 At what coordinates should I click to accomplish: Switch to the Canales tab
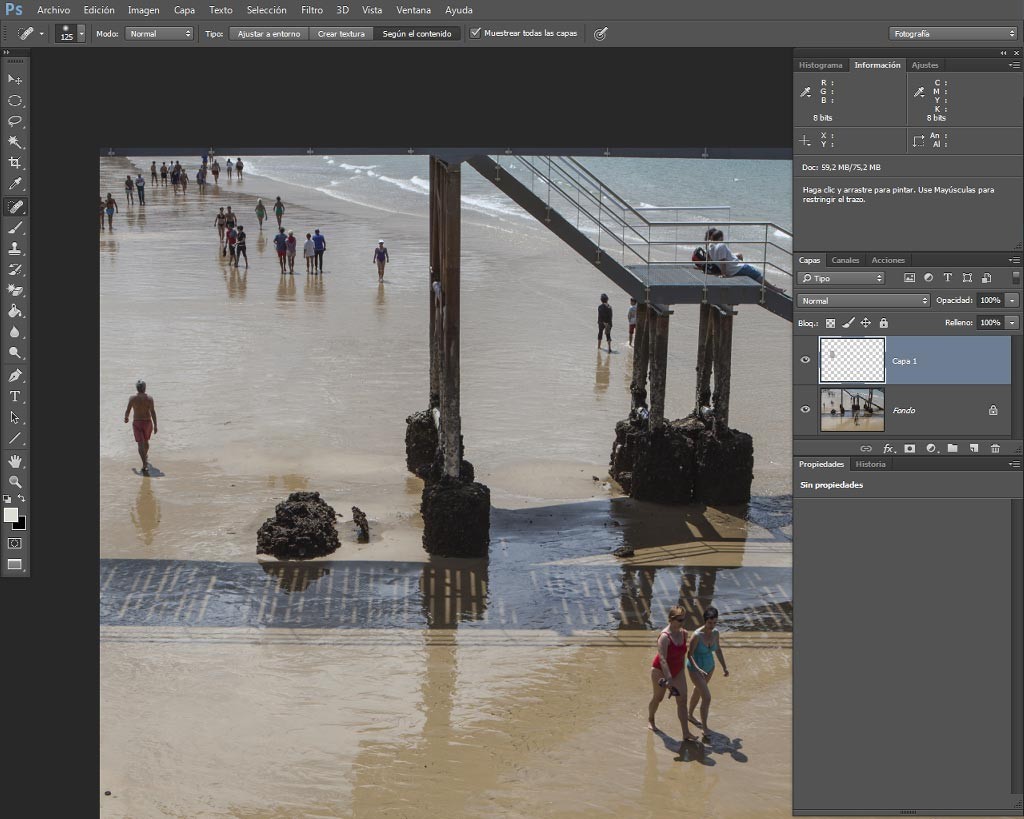[845, 260]
